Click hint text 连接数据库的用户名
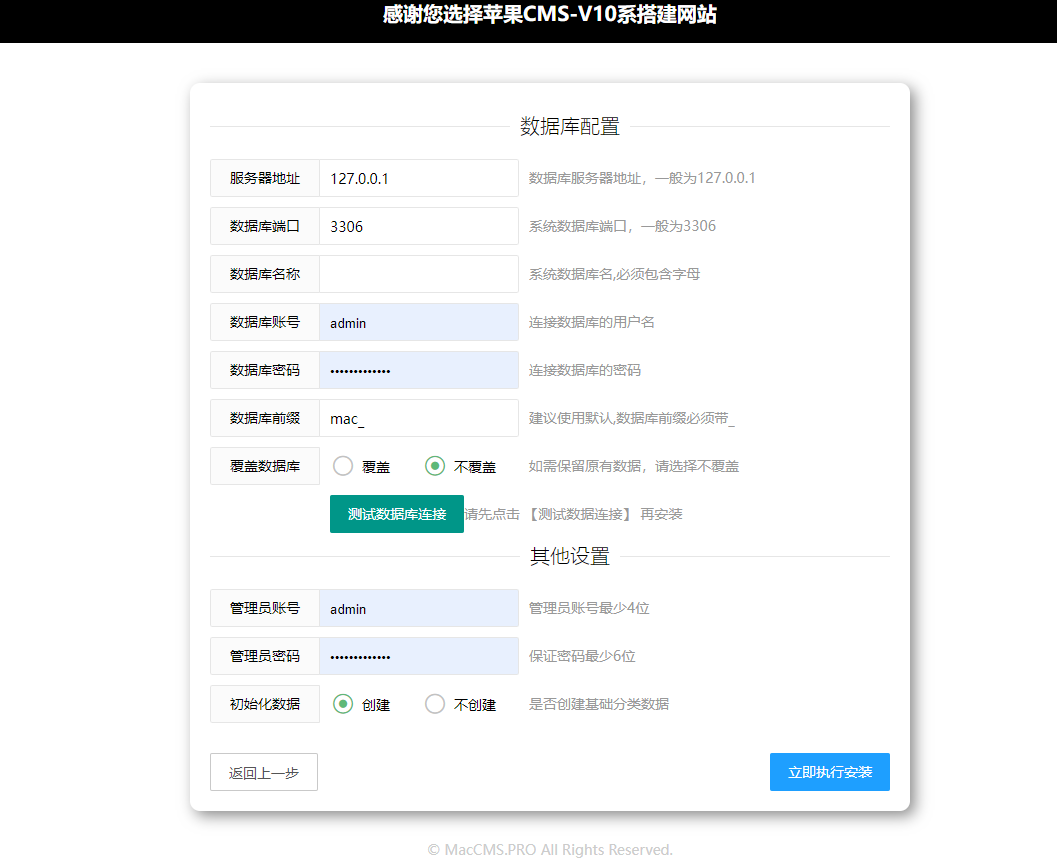This screenshot has height=867, width=1057. click(591, 322)
